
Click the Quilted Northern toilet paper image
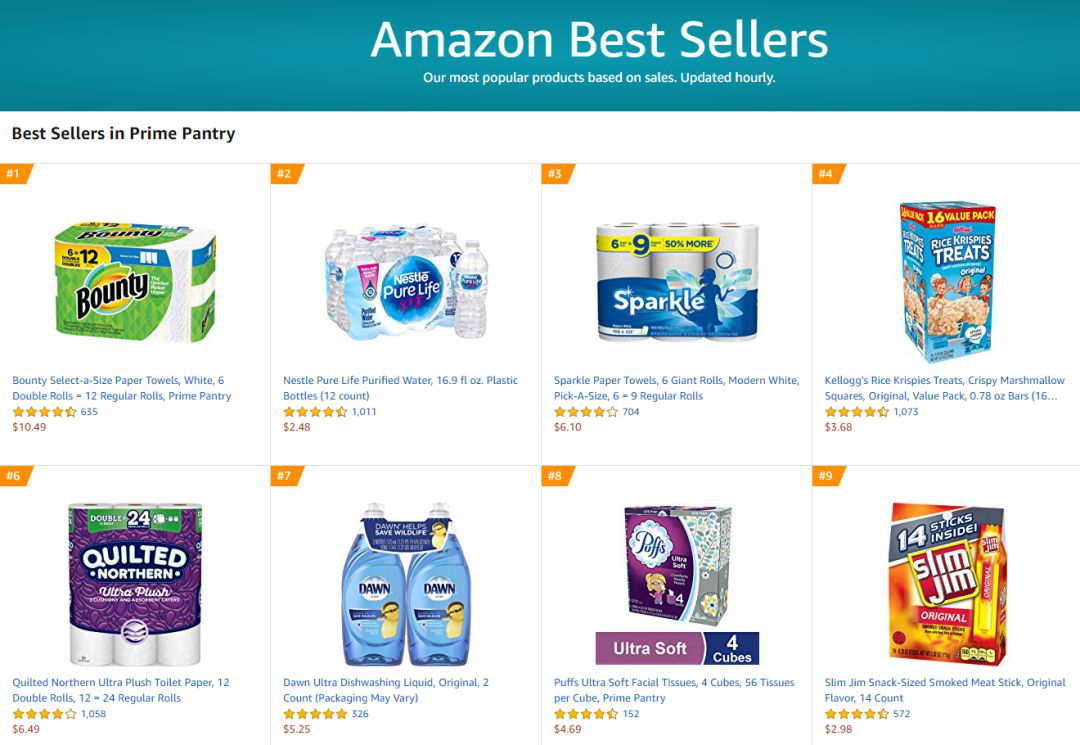coord(135,585)
